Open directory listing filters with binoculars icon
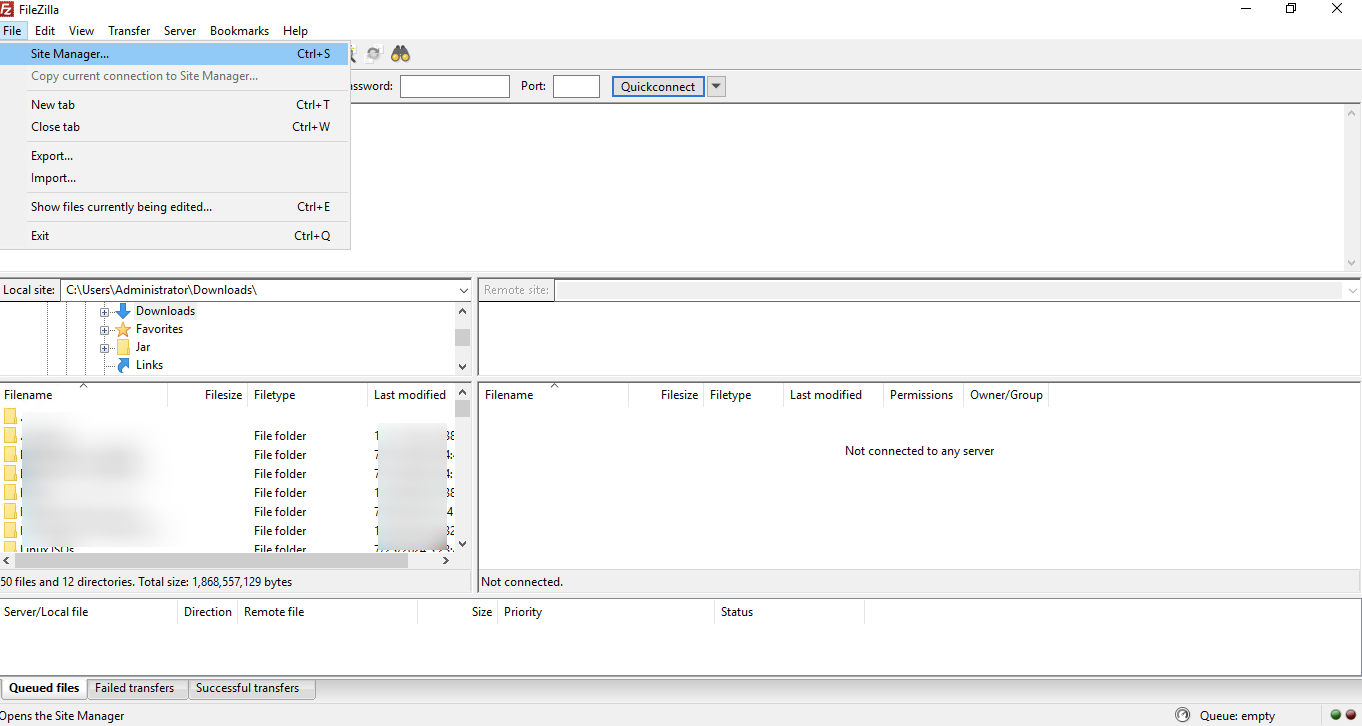 pos(400,54)
